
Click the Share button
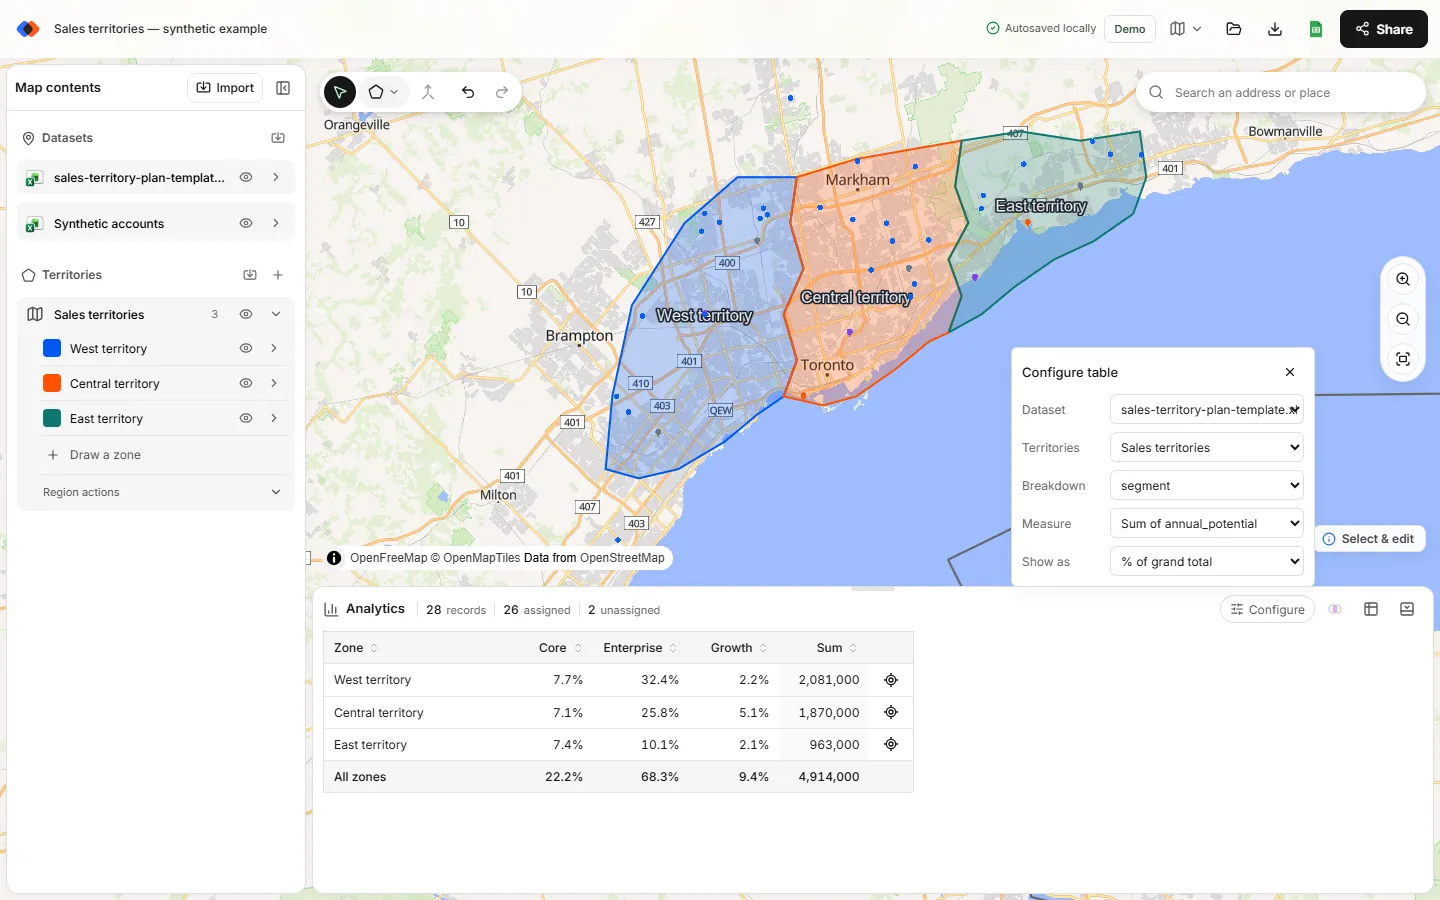coord(1384,29)
